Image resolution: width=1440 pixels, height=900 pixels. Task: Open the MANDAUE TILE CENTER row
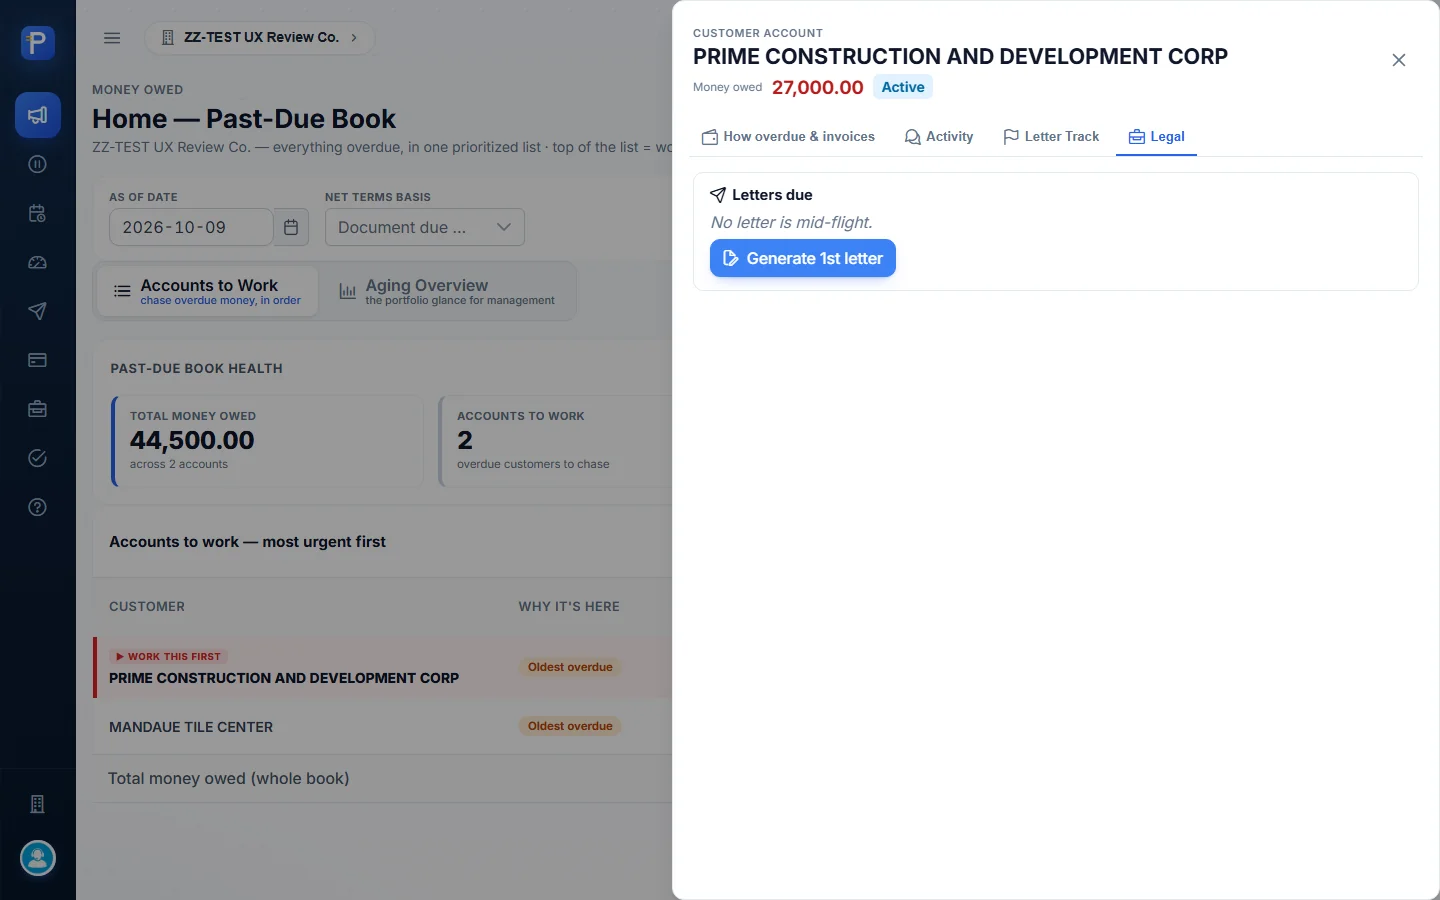(384, 727)
